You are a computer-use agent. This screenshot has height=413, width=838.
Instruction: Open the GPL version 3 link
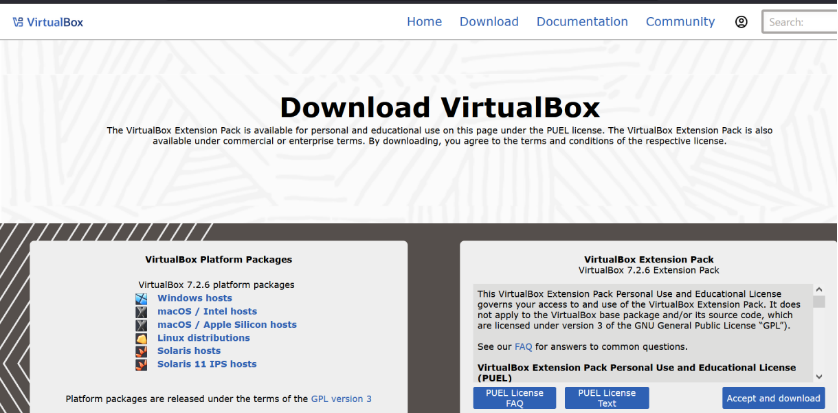[x=341, y=399]
